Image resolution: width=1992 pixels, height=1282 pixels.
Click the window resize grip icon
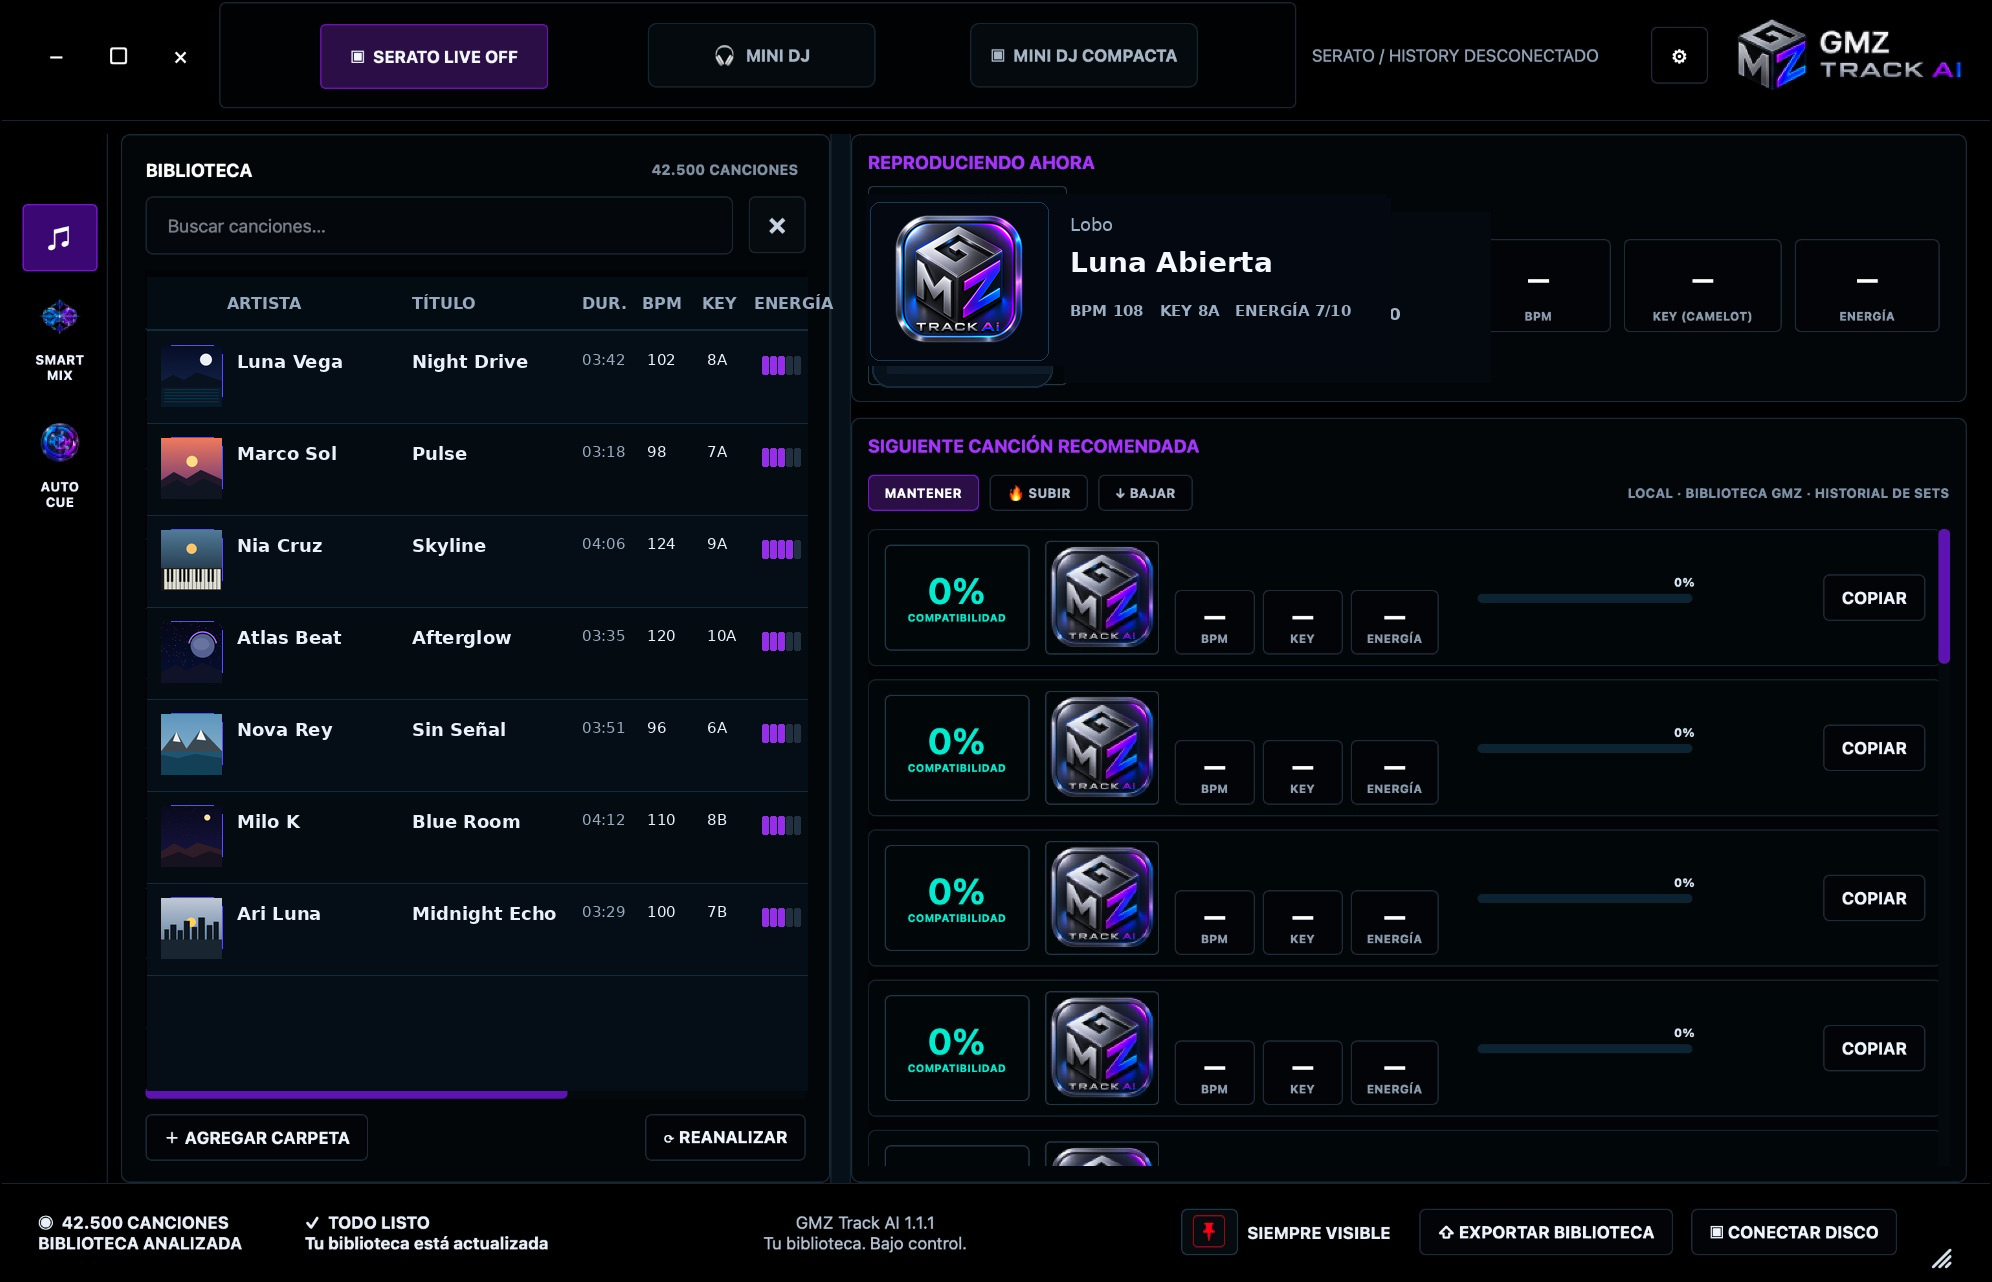(x=1941, y=1259)
